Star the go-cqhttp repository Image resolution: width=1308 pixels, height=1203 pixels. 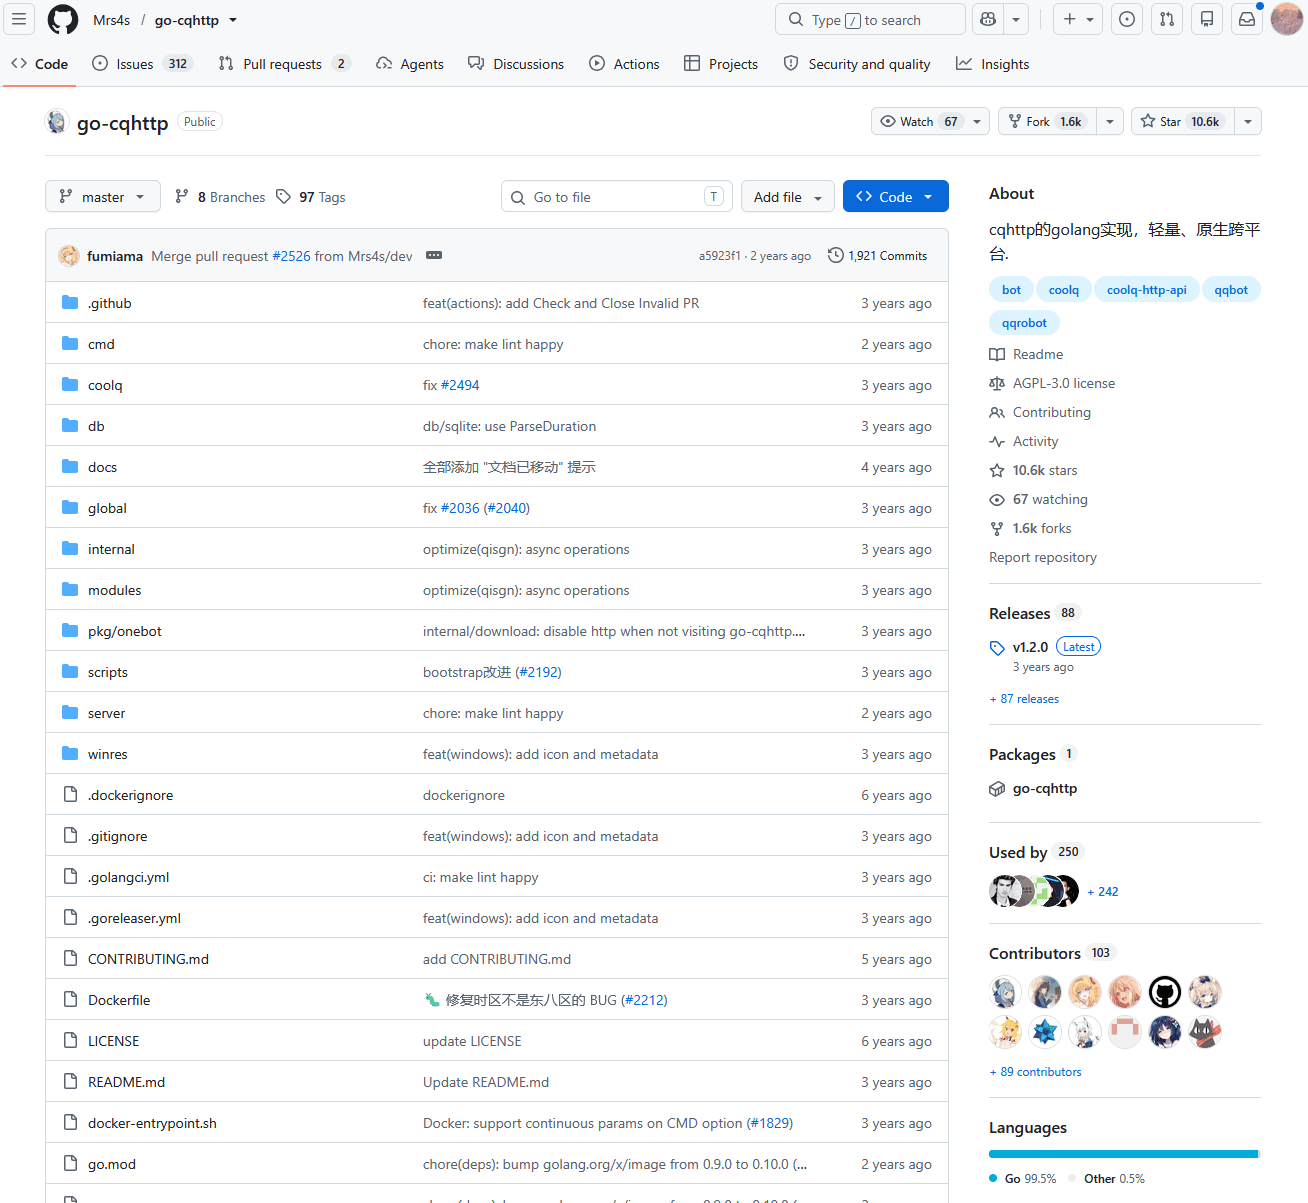point(1183,121)
